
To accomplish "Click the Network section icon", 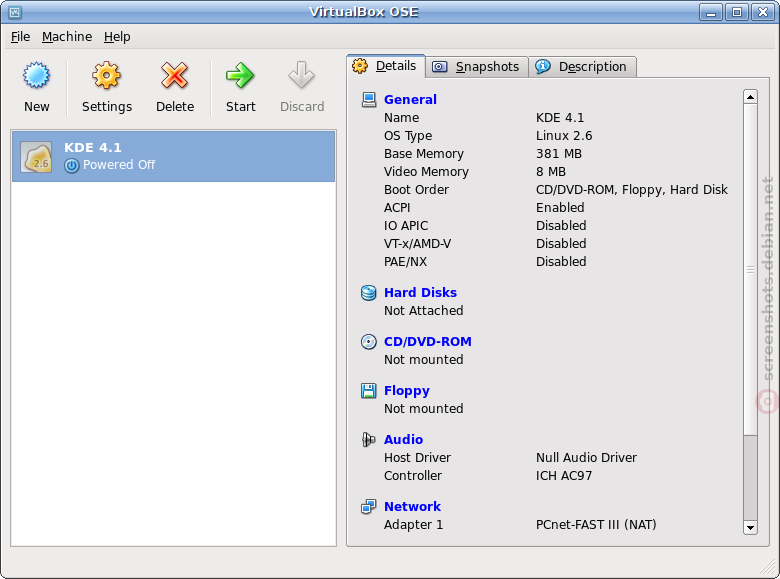I will pos(369,507).
